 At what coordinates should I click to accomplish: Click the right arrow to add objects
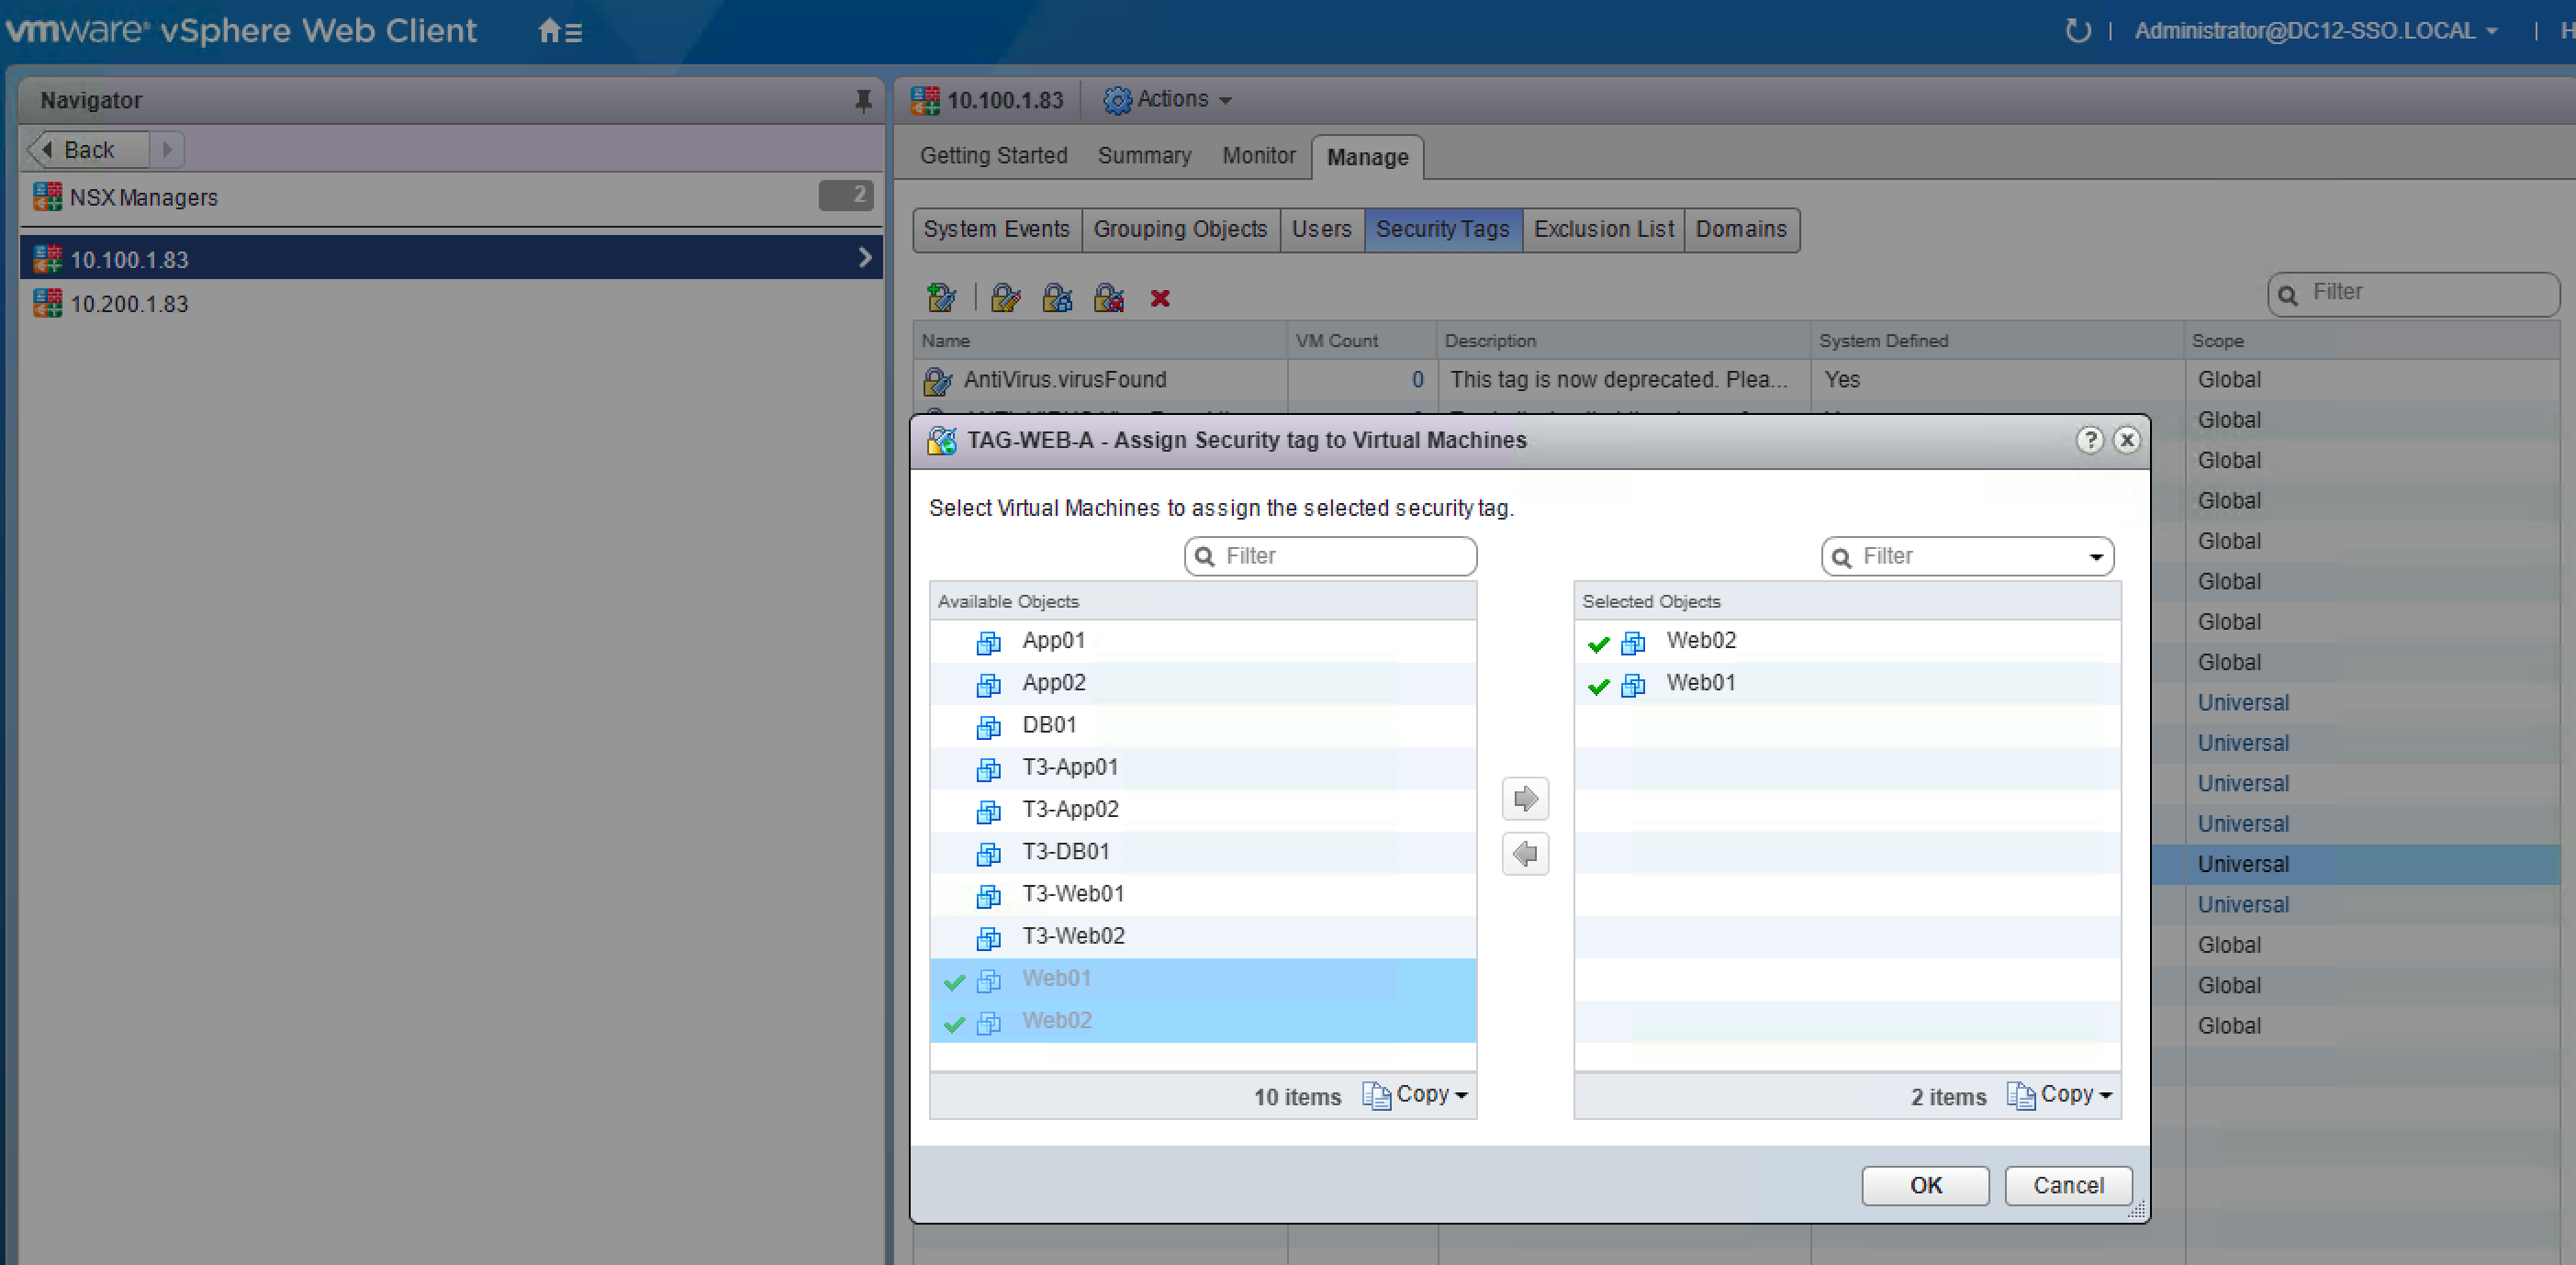(1525, 798)
